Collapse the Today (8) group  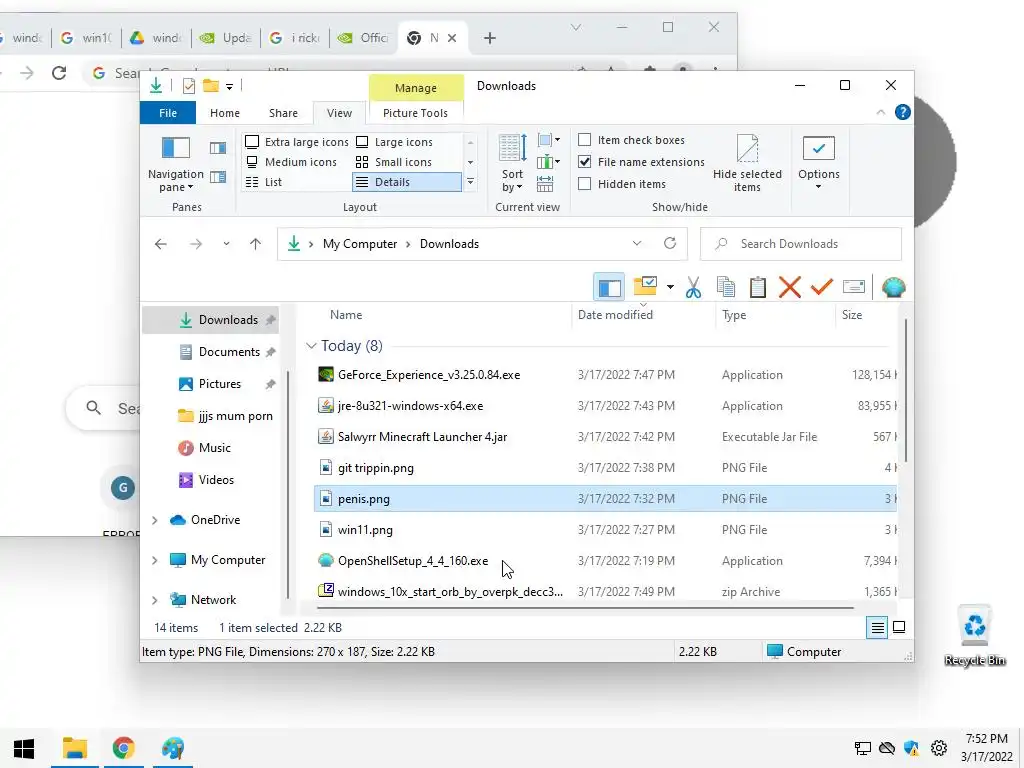tap(311, 346)
